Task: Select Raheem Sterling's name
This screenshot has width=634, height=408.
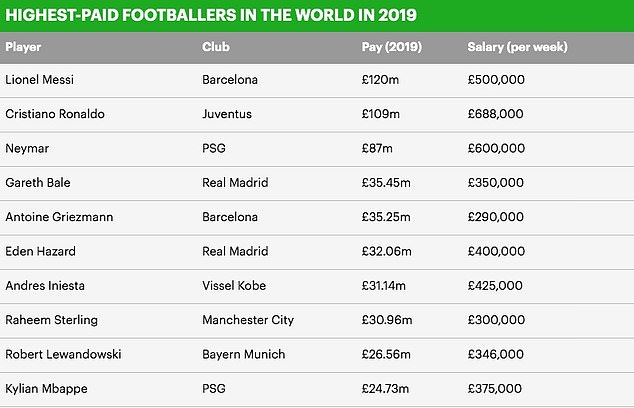Action: pyautogui.click(x=49, y=320)
